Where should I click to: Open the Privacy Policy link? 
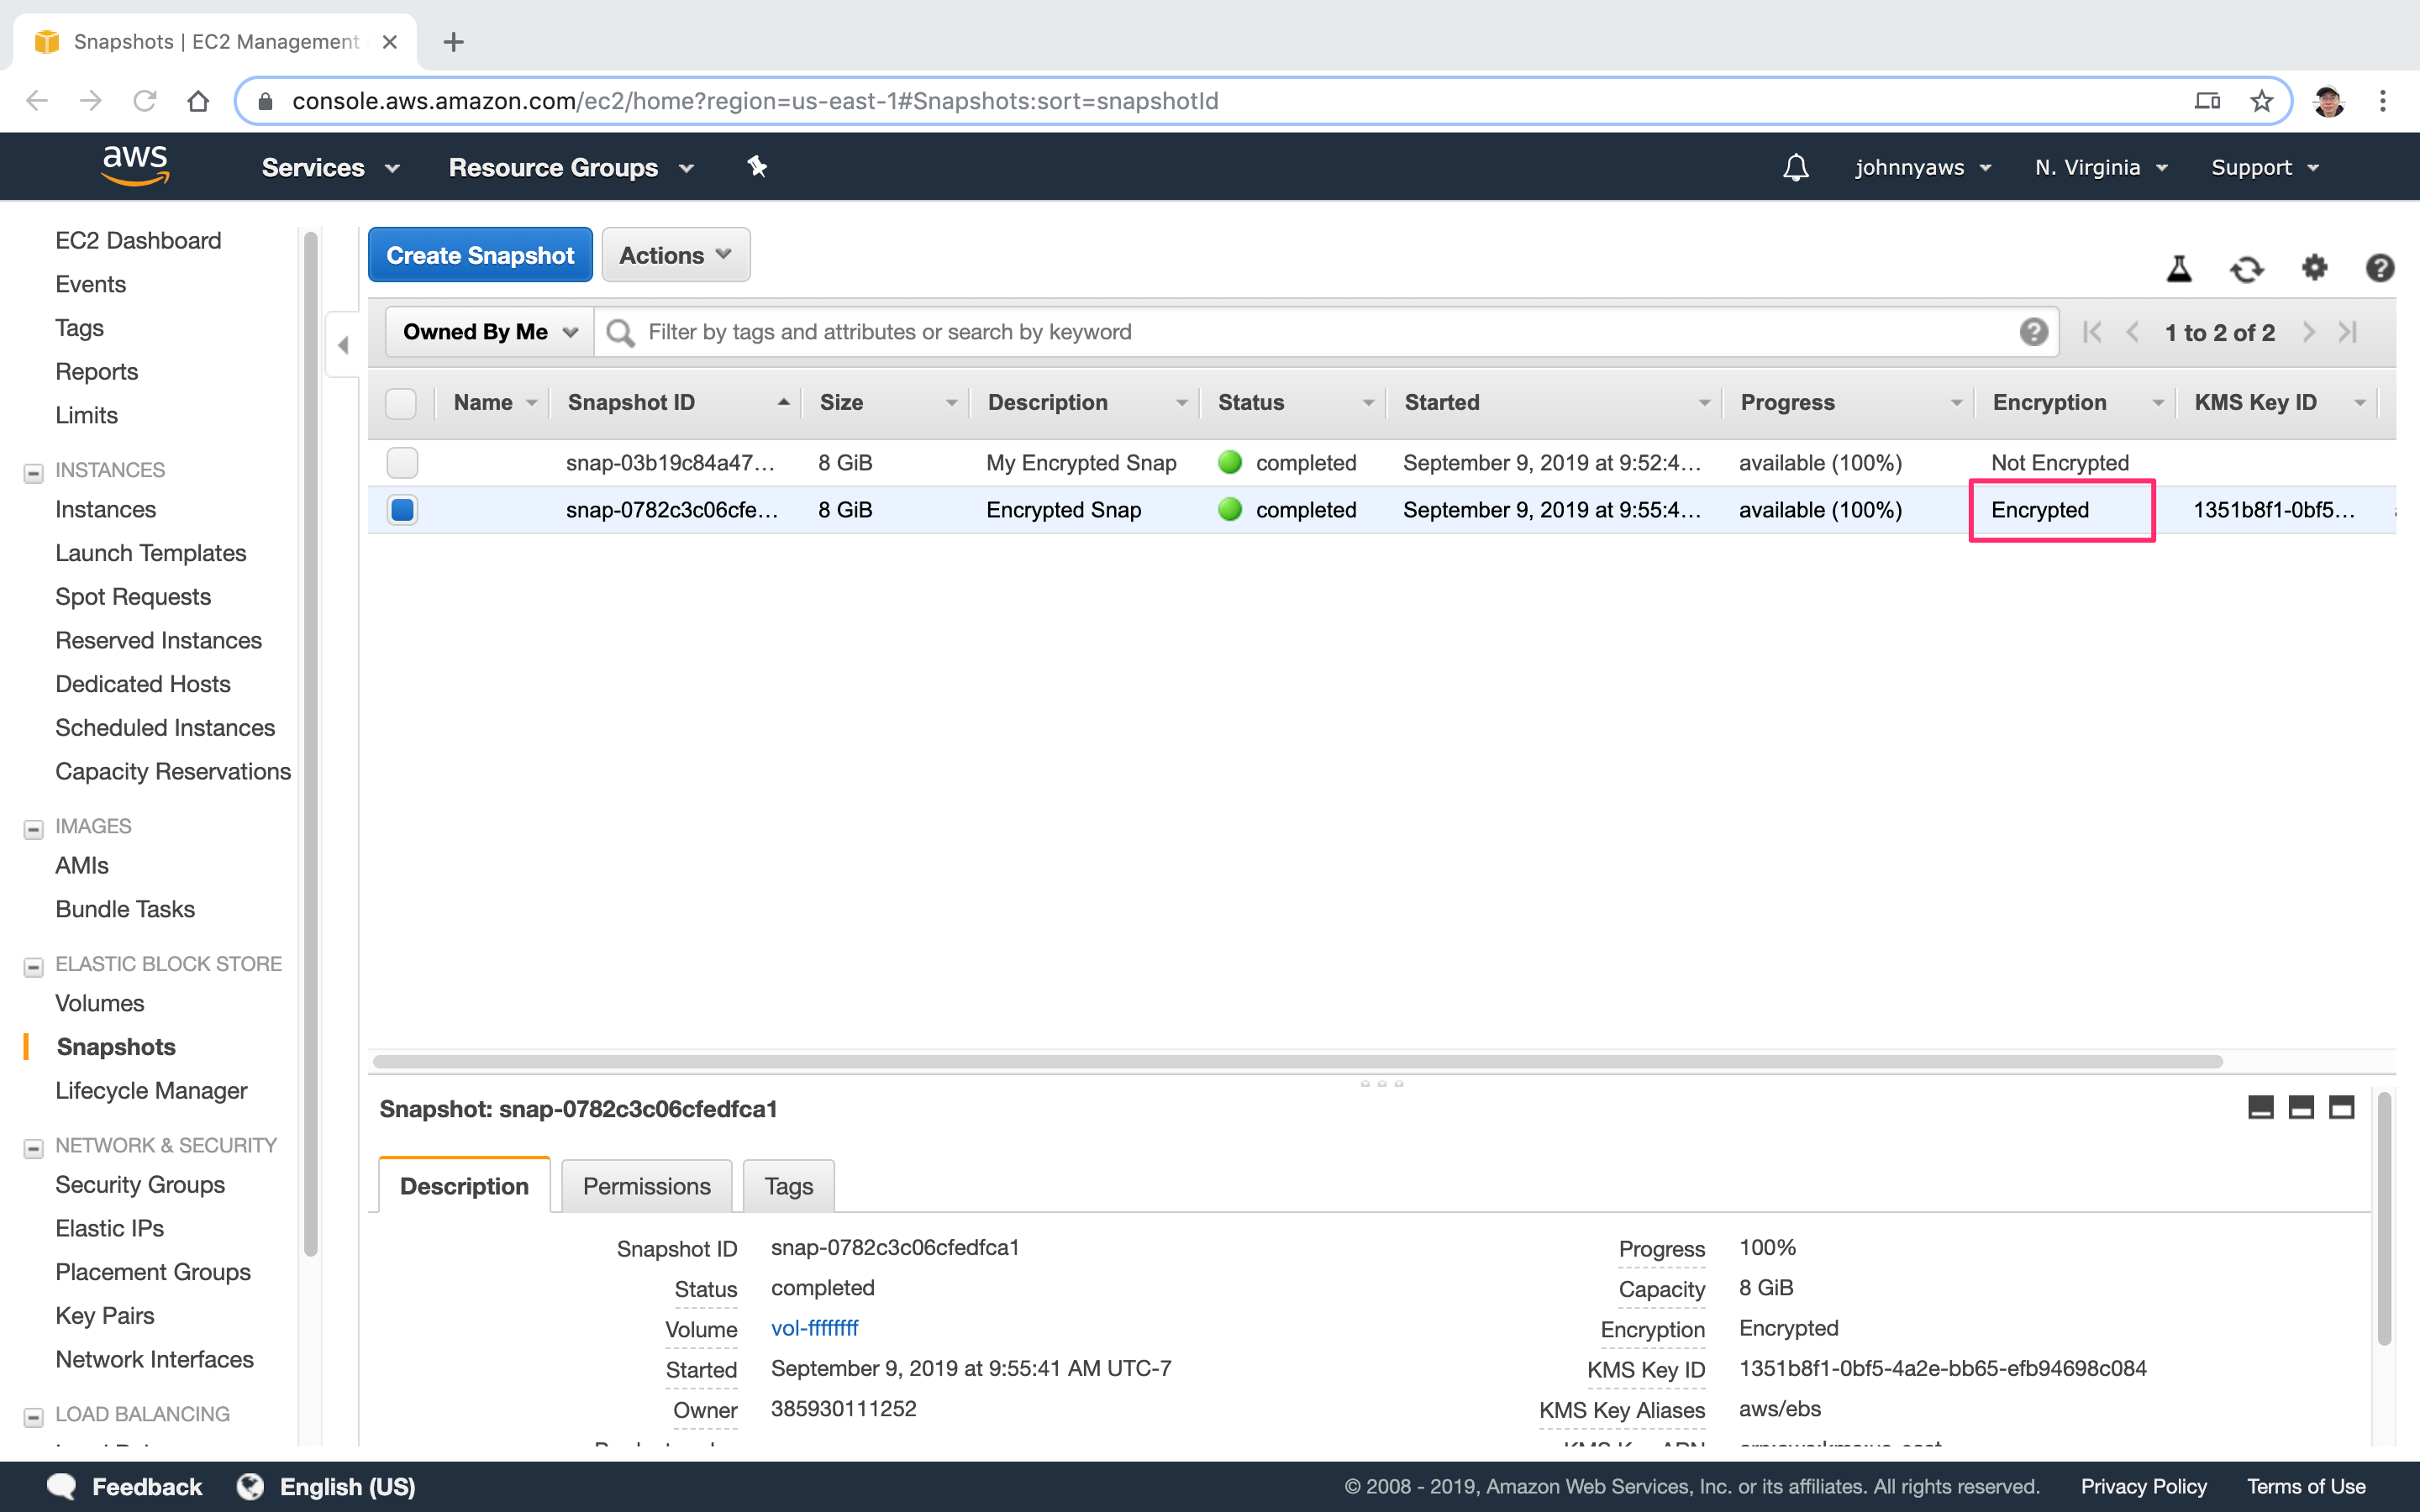pyautogui.click(x=2143, y=1486)
